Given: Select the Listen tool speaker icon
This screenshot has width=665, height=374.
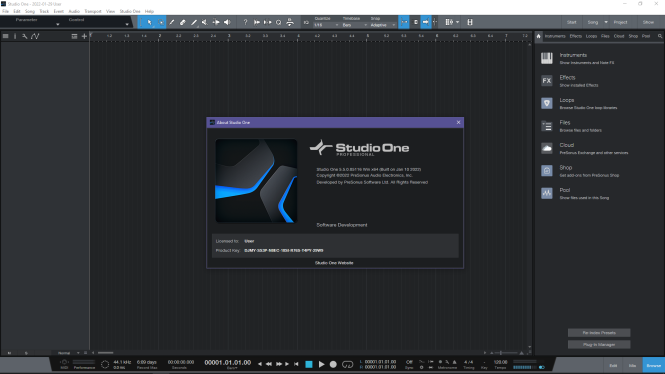Looking at the screenshot, I should coord(227,22).
